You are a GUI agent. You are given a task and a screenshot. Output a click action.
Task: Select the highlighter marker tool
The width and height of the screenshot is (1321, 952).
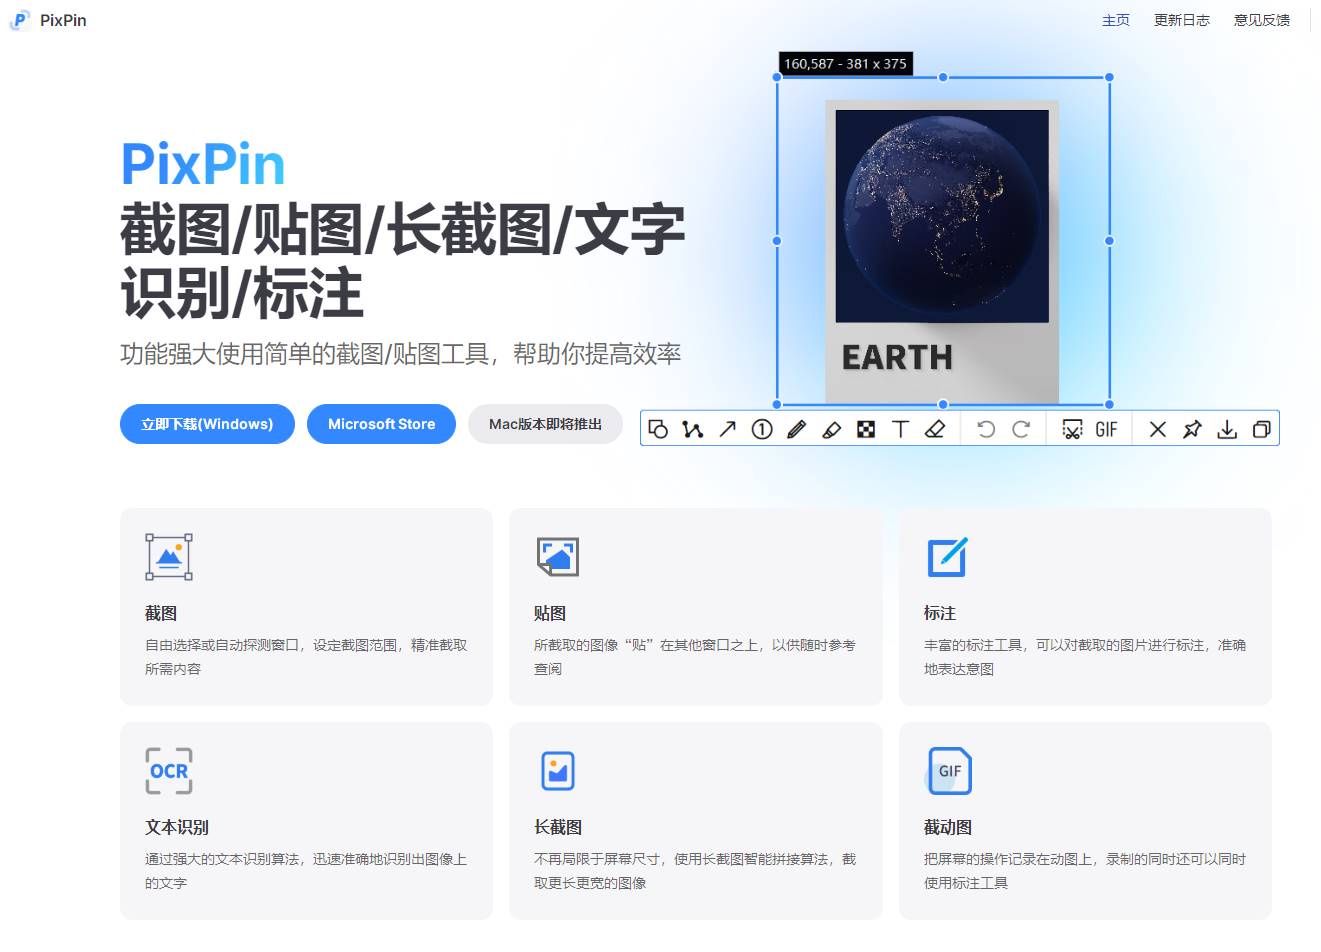(x=831, y=428)
